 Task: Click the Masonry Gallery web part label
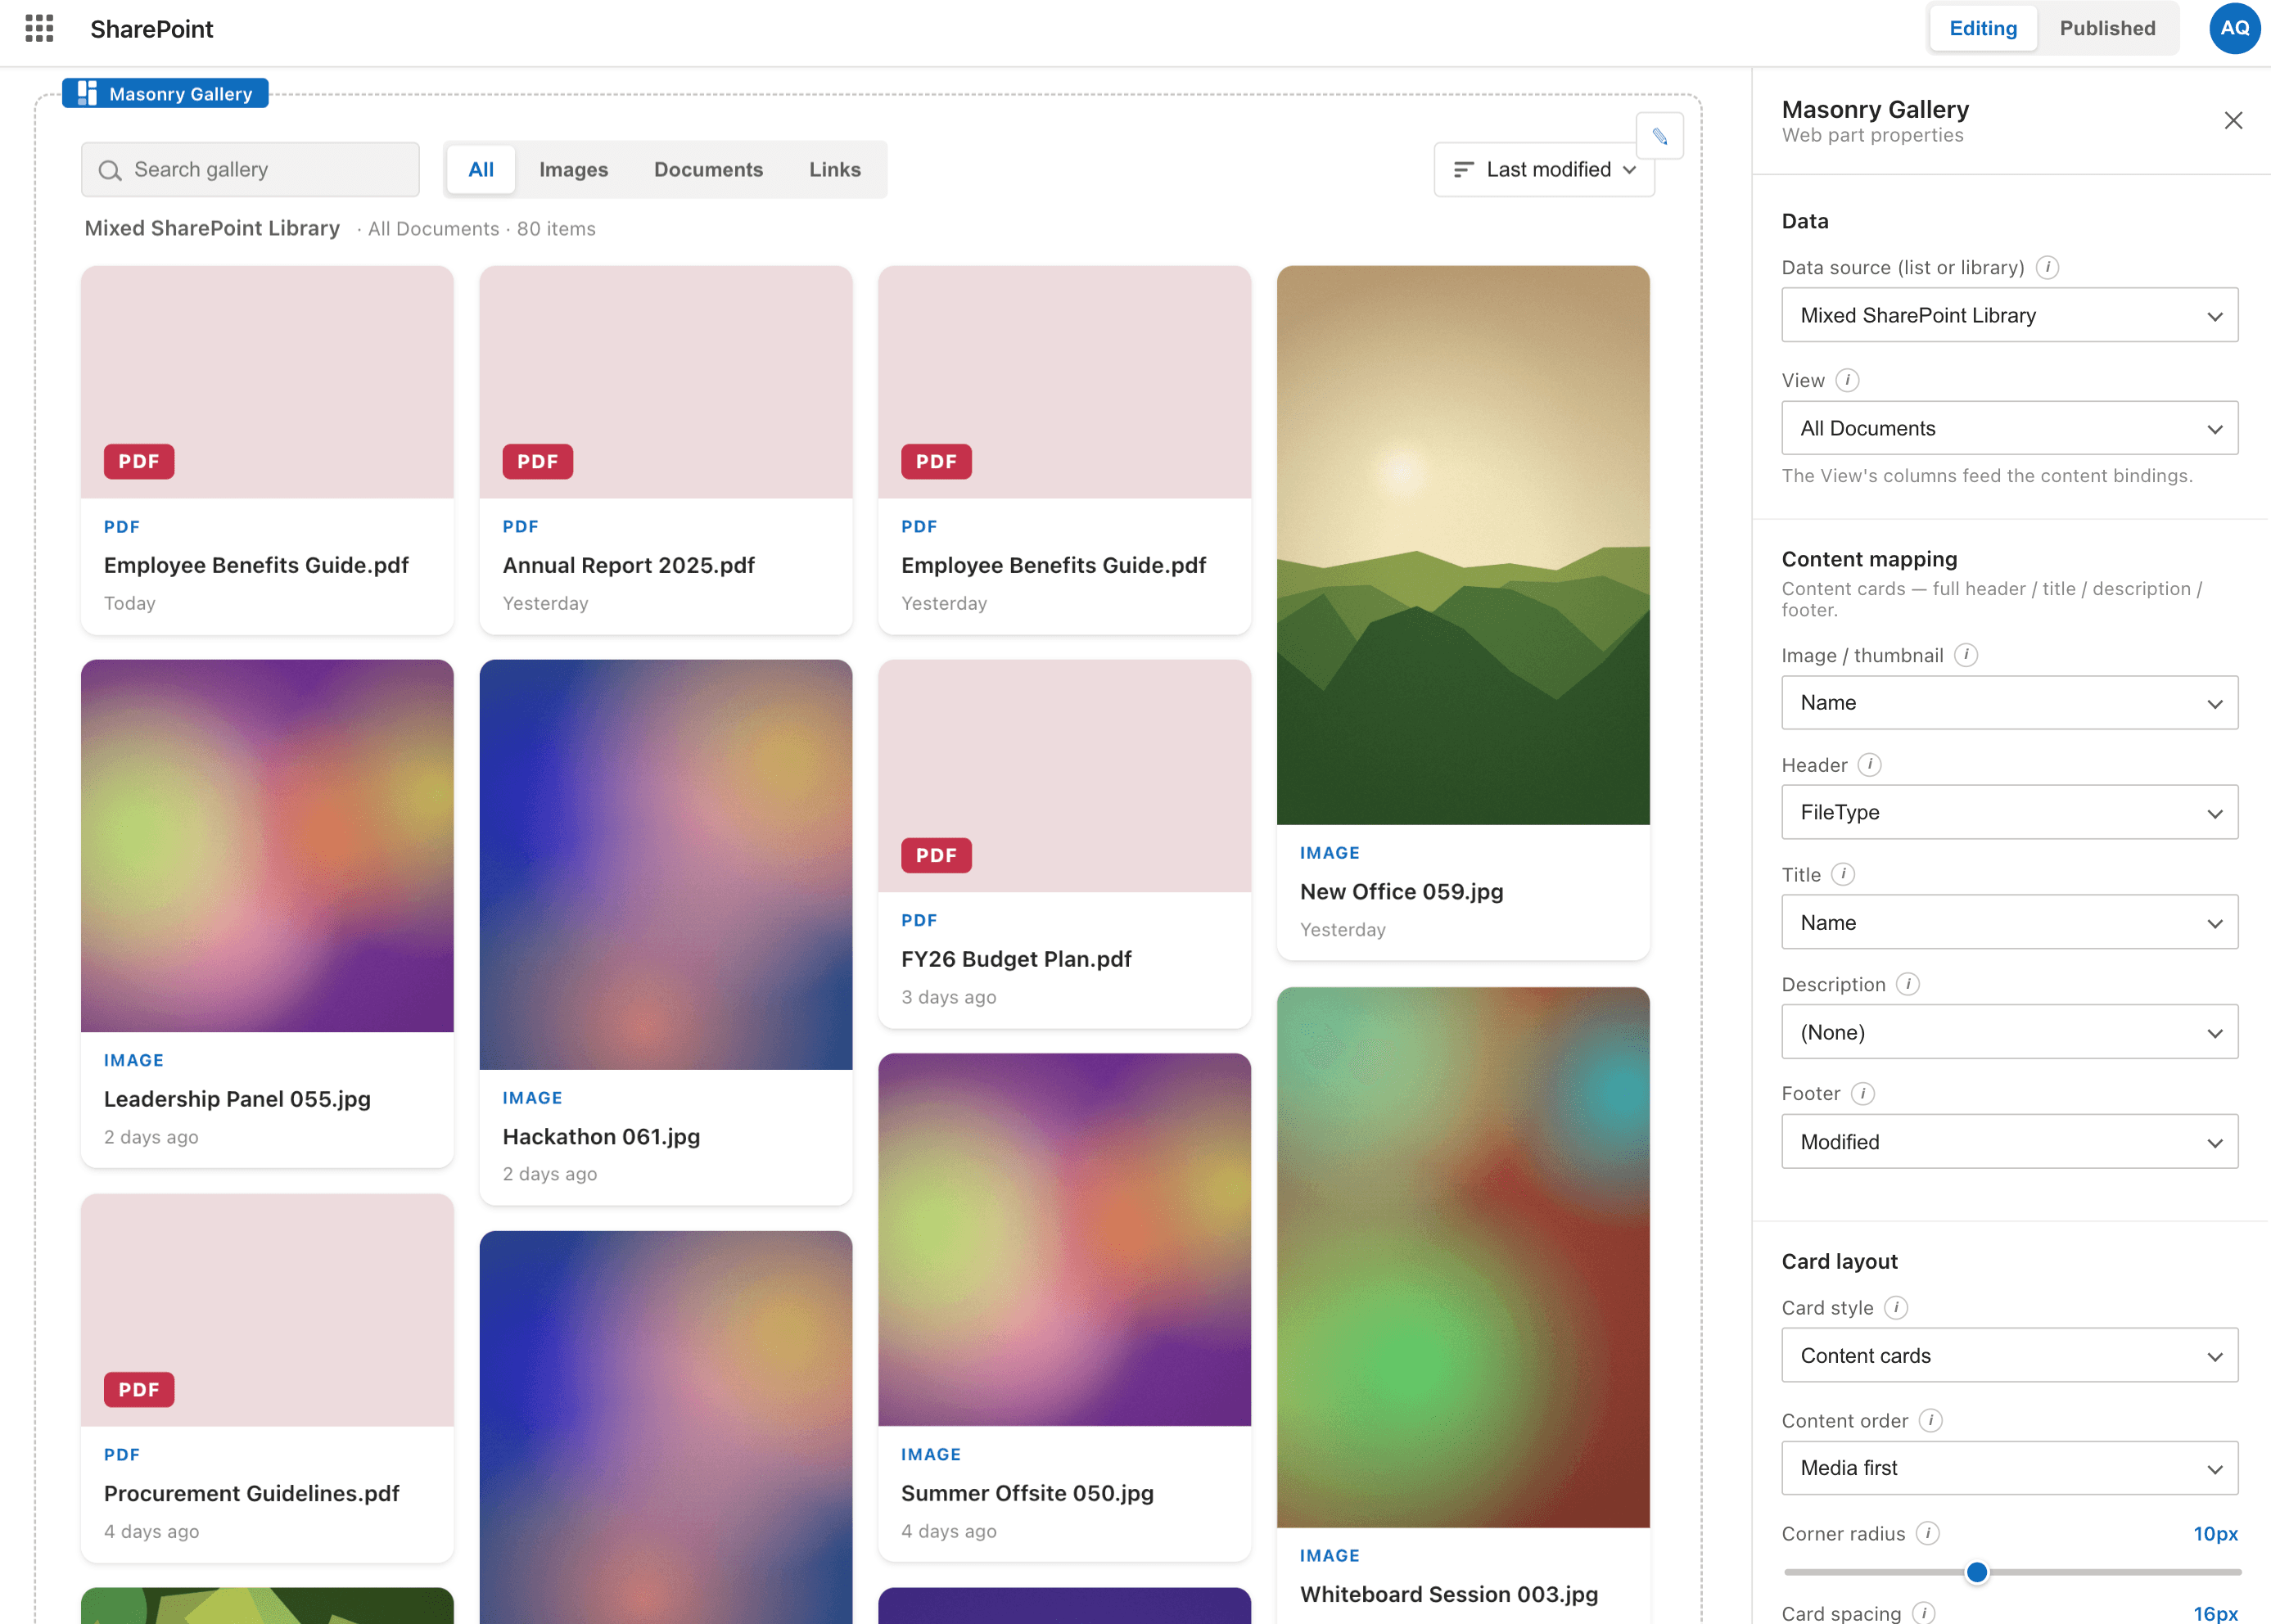point(166,93)
